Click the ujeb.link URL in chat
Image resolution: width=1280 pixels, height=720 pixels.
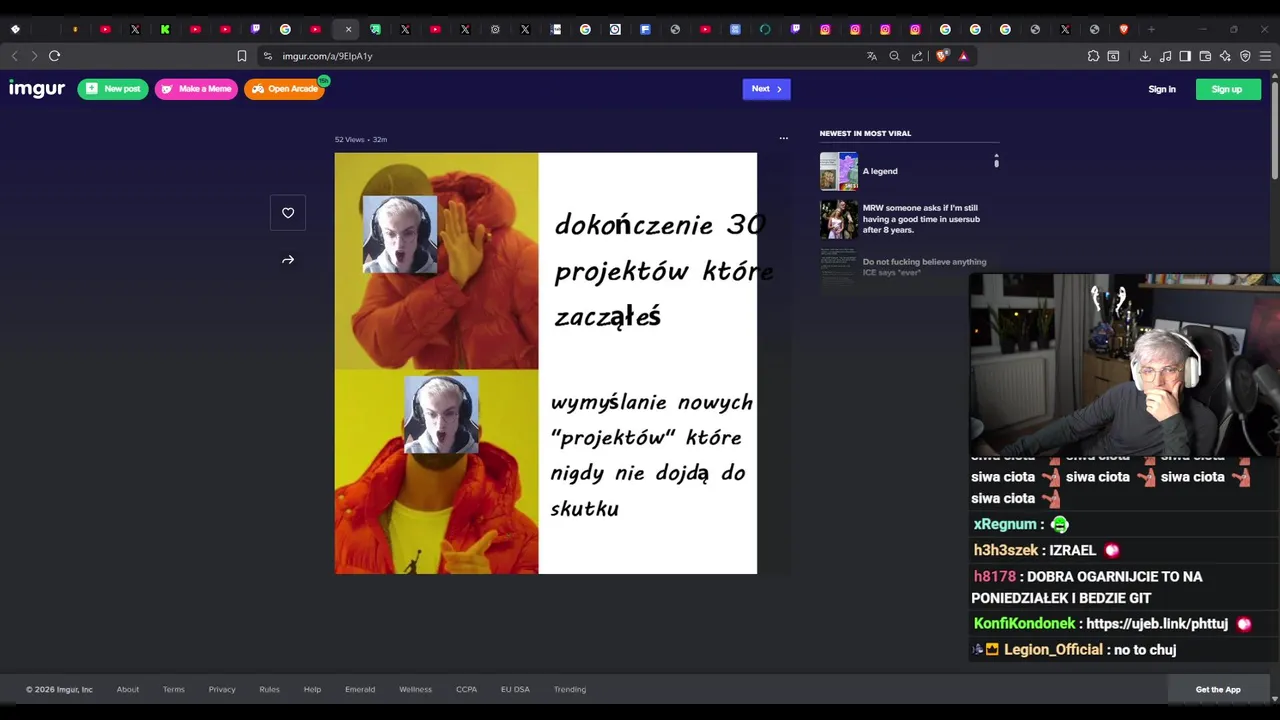tap(1157, 623)
